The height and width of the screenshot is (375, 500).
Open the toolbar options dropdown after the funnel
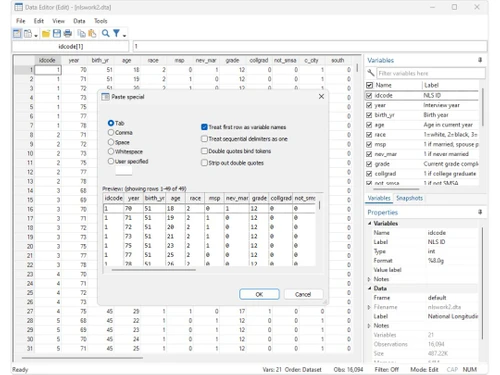click(x=124, y=35)
